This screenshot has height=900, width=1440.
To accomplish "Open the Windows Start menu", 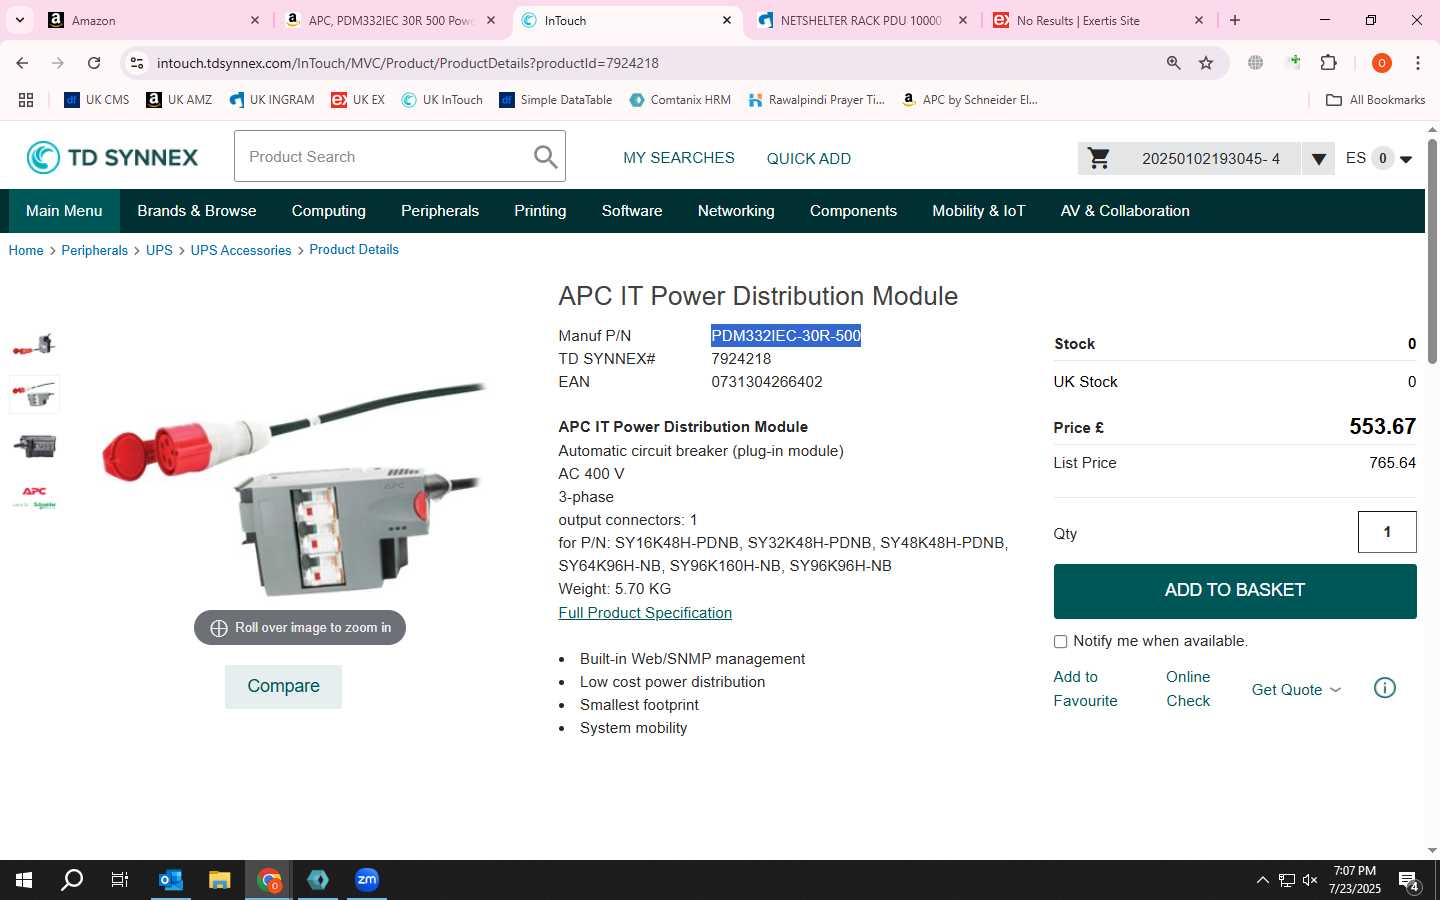I will (x=24, y=880).
